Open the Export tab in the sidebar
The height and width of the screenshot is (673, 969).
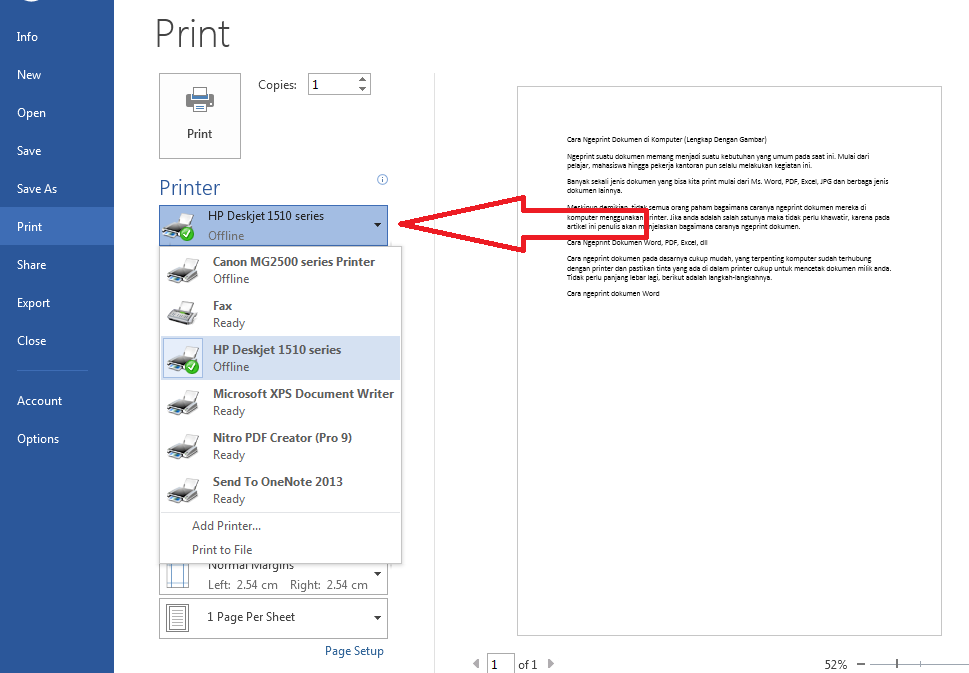click(x=57, y=303)
